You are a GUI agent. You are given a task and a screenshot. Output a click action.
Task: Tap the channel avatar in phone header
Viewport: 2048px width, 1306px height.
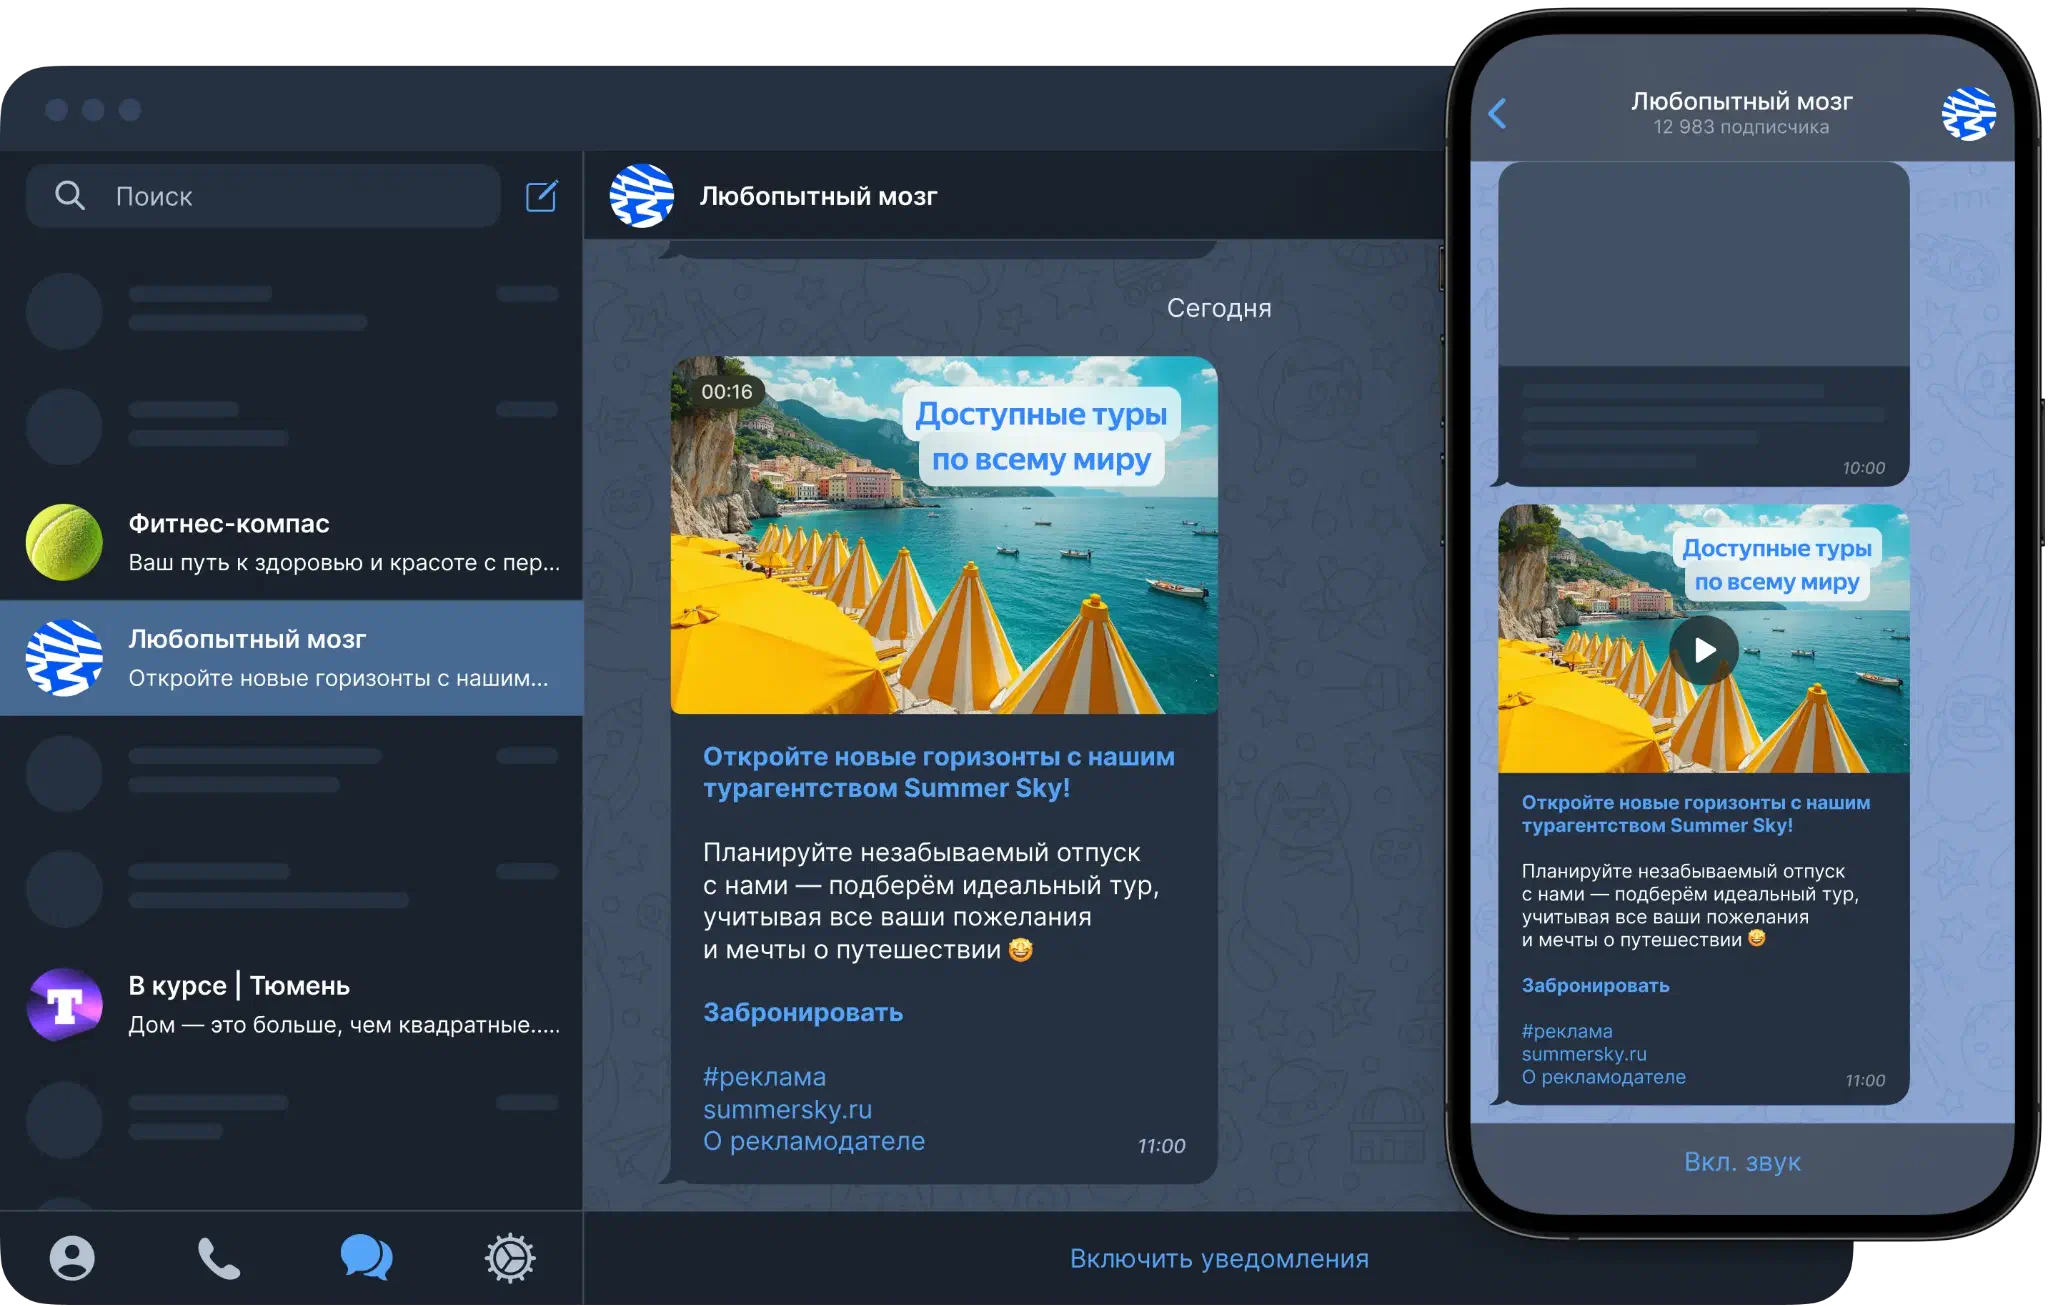(1968, 113)
